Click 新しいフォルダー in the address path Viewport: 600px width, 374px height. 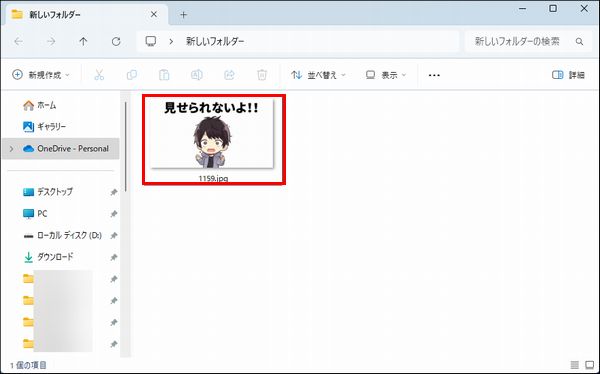[215, 41]
